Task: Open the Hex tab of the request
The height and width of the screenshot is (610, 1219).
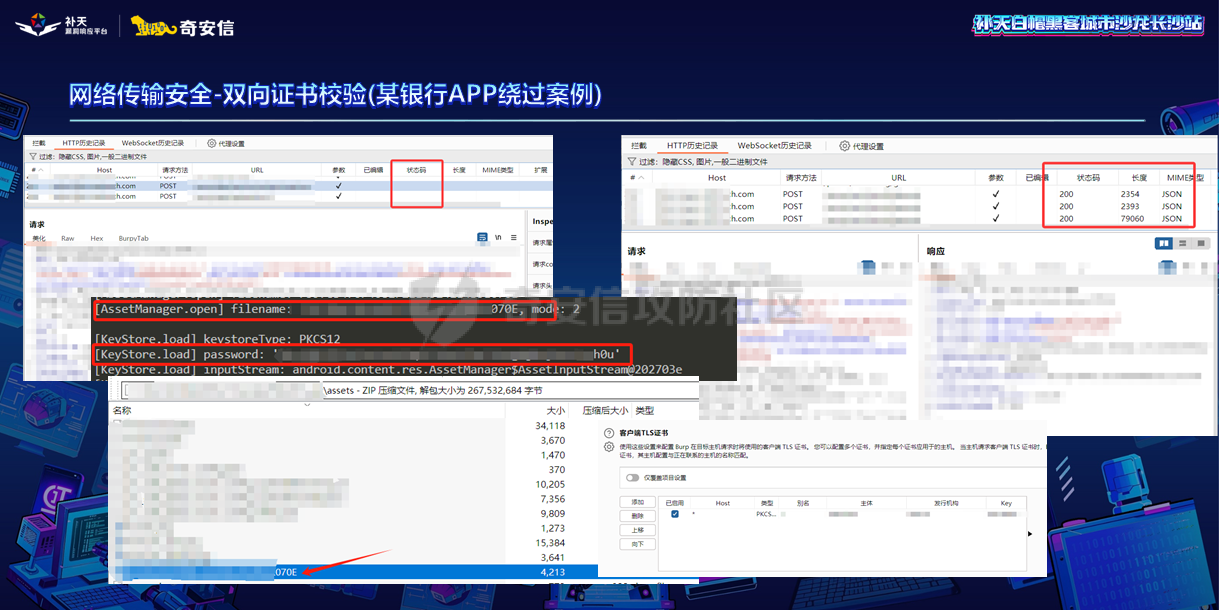Action: point(96,237)
